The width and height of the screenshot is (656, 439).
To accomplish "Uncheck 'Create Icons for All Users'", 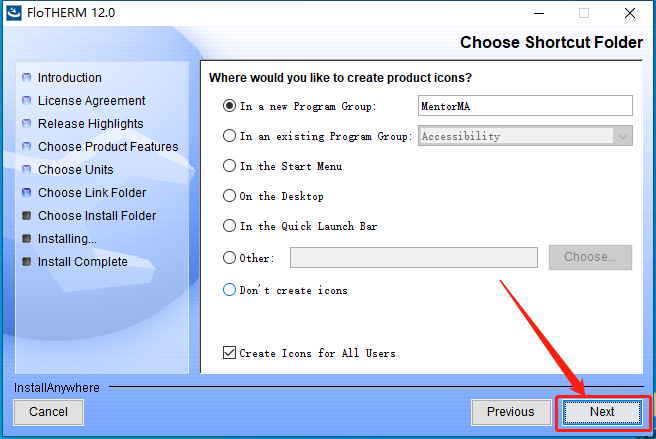I will 229,353.
